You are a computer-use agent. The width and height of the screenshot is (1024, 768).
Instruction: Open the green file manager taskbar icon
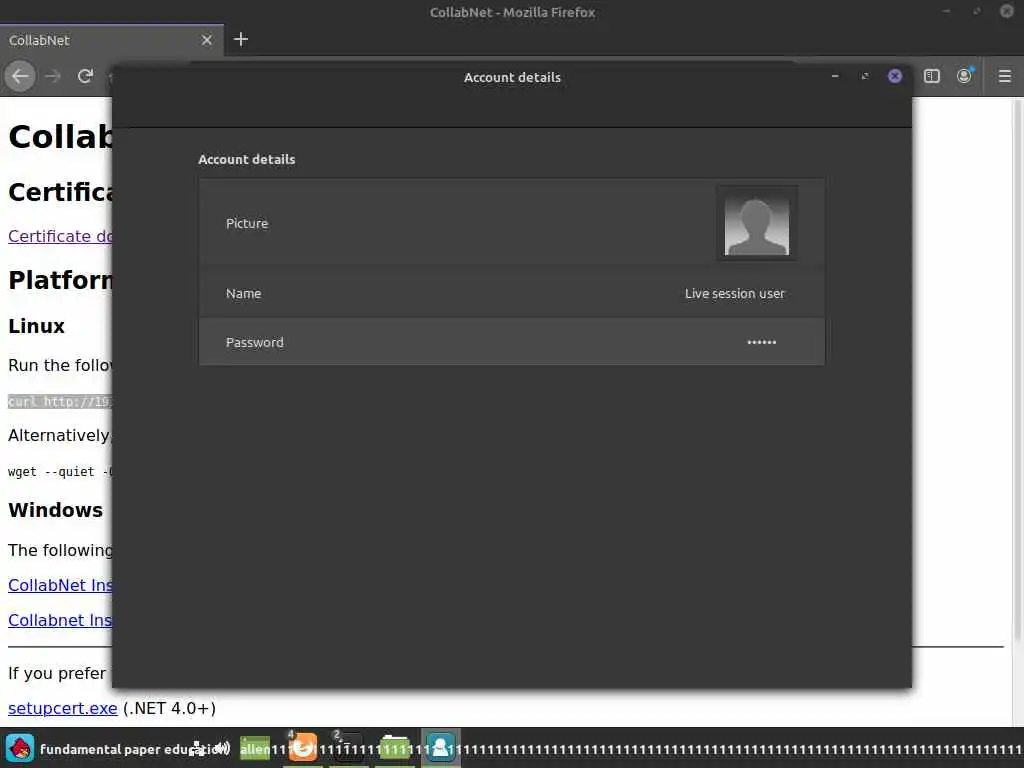point(395,748)
